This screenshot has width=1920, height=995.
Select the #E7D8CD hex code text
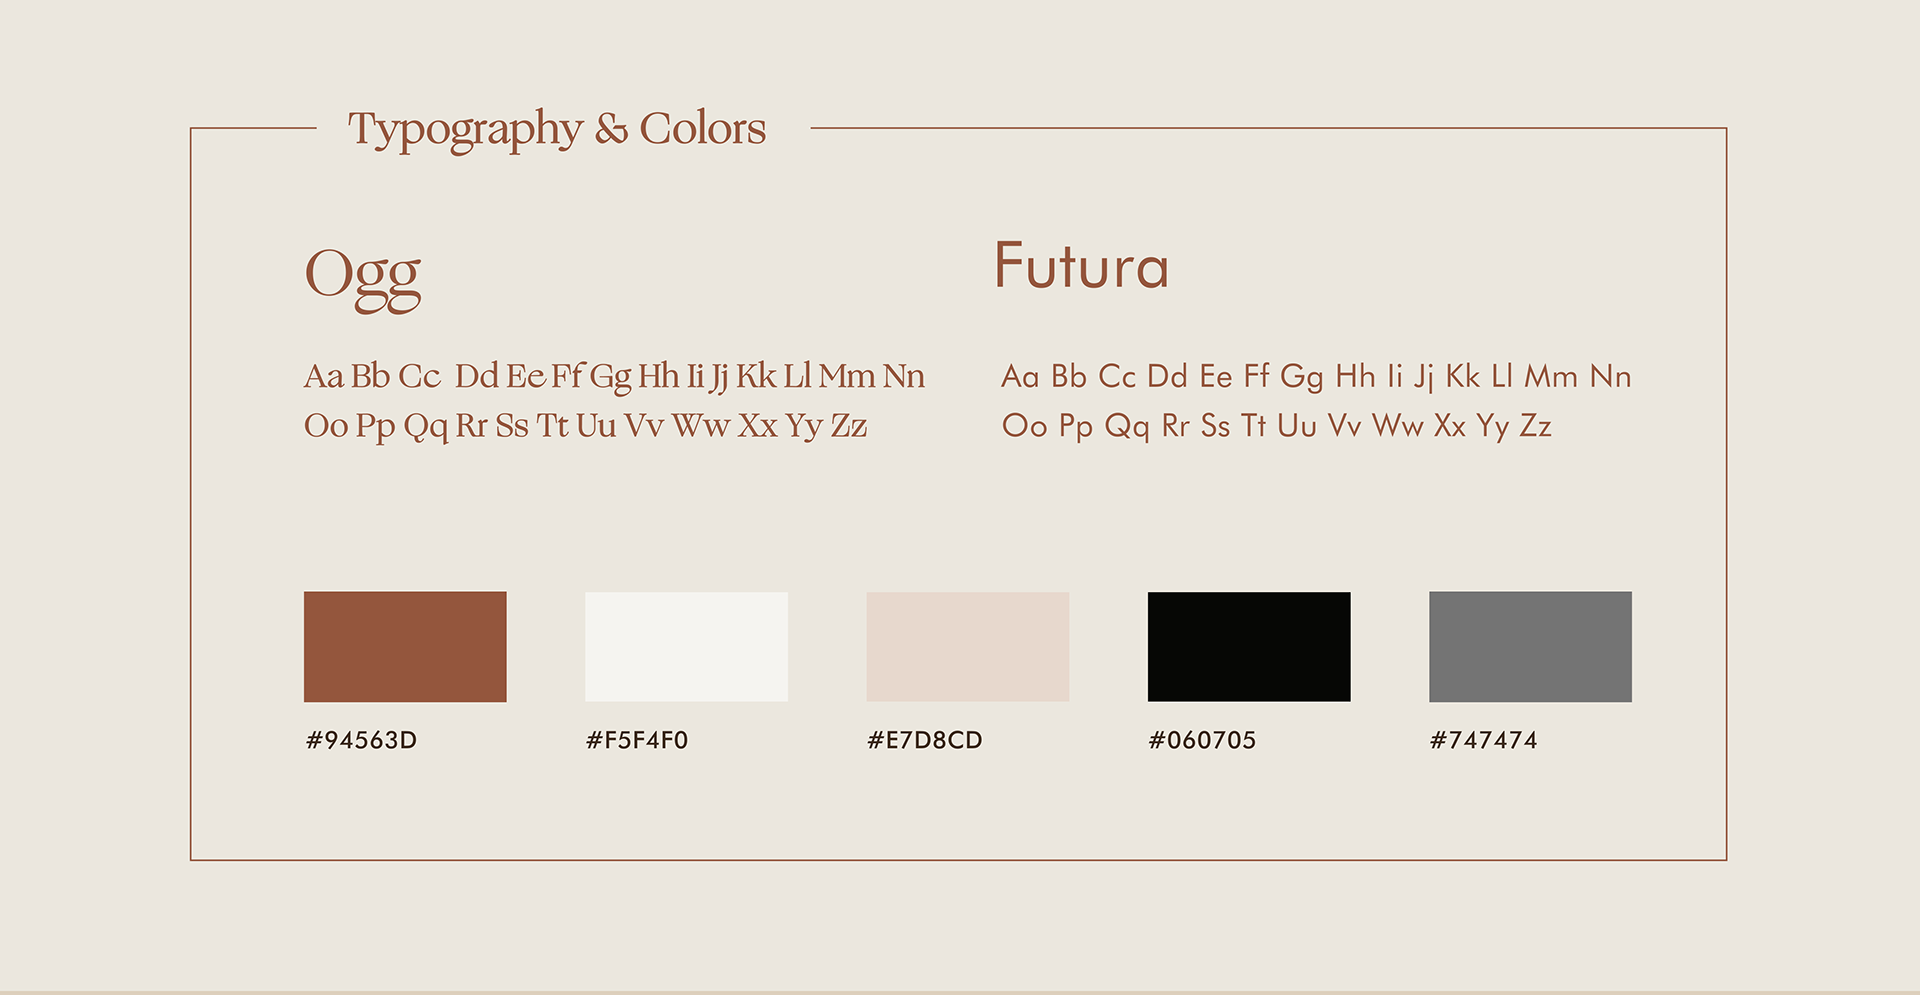click(x=925, y=740)
